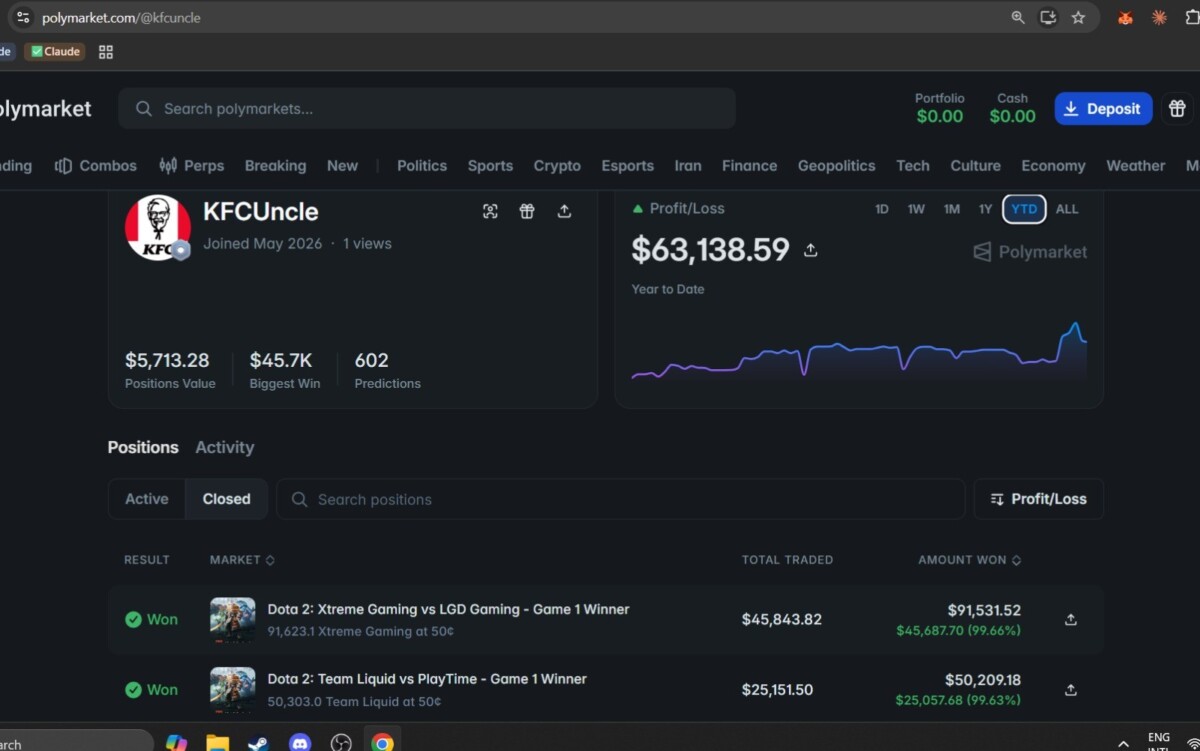Click the install app icon in address bar

tap(1048, 17)
